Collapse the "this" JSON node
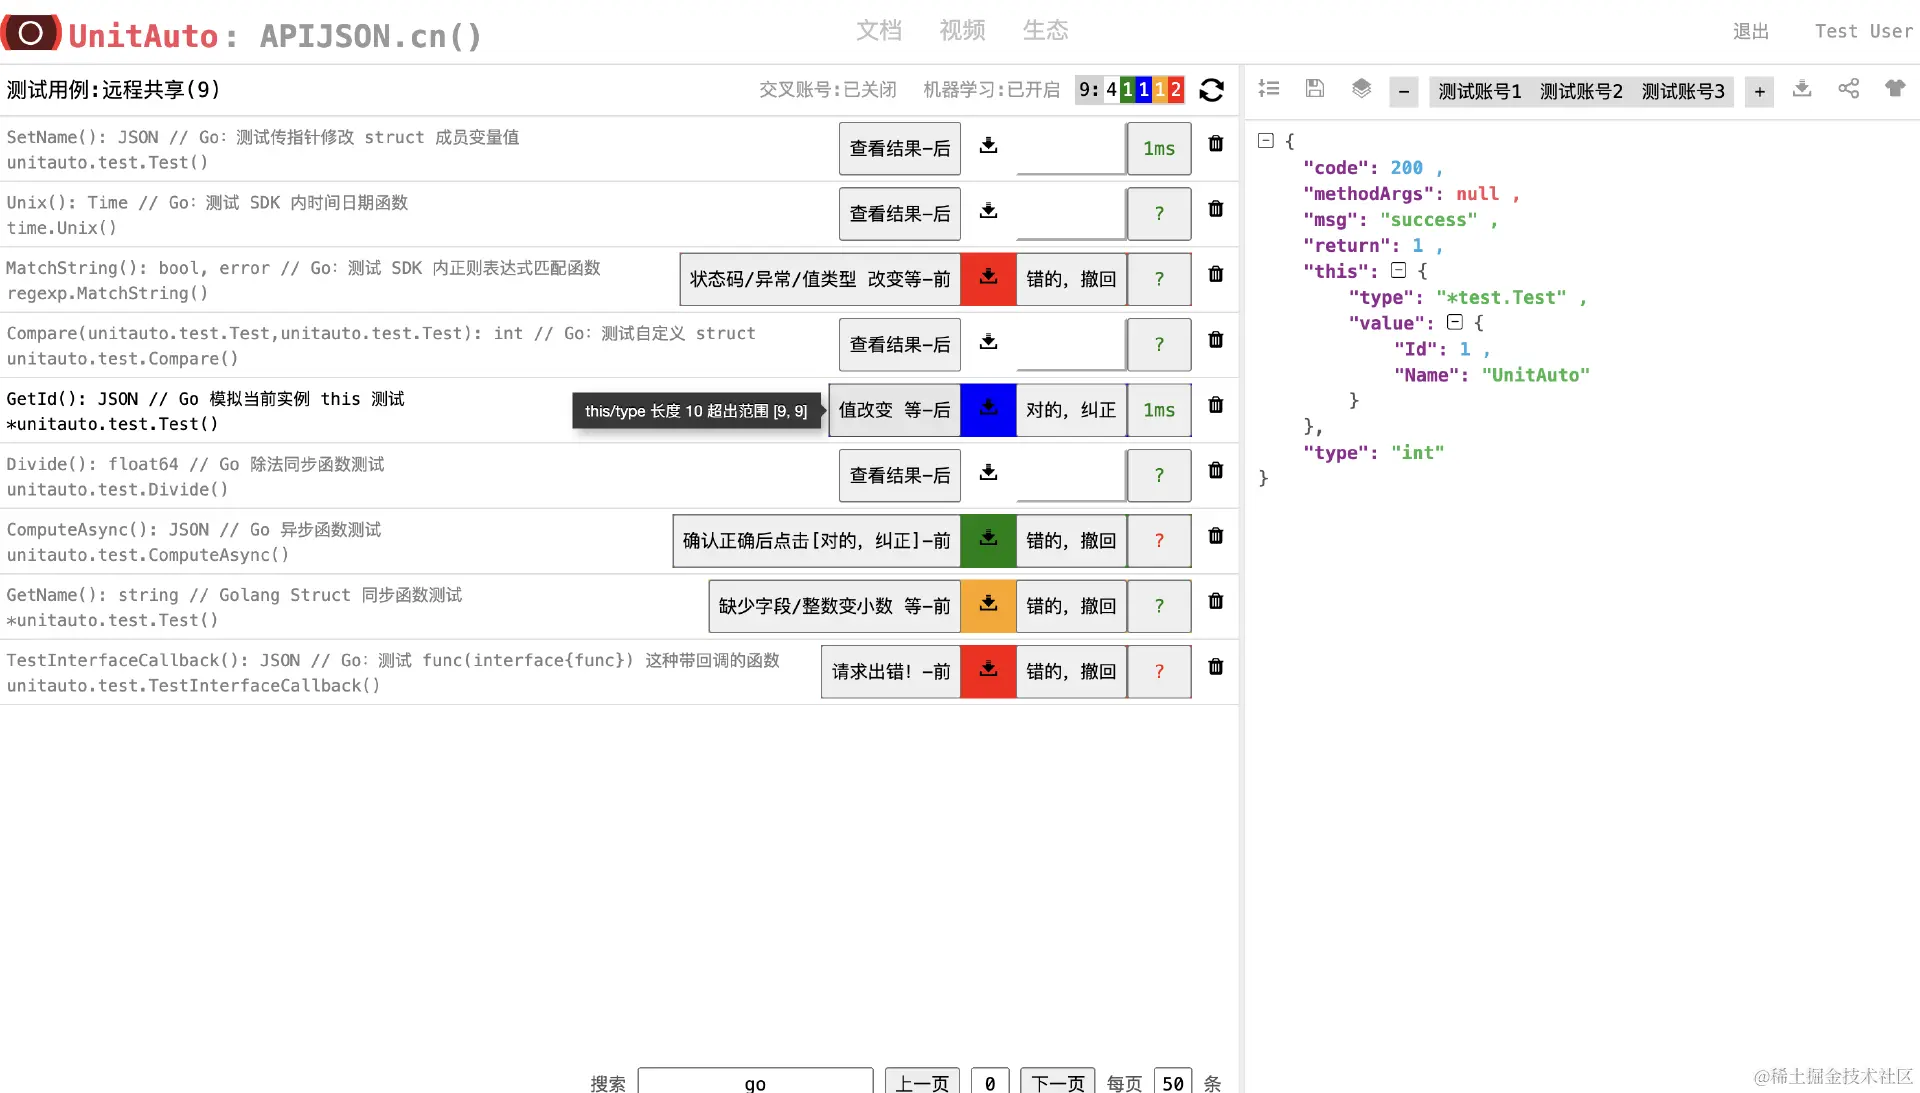Image resolution: width=1920 pixels, height=1093 pixels. 1398,271
